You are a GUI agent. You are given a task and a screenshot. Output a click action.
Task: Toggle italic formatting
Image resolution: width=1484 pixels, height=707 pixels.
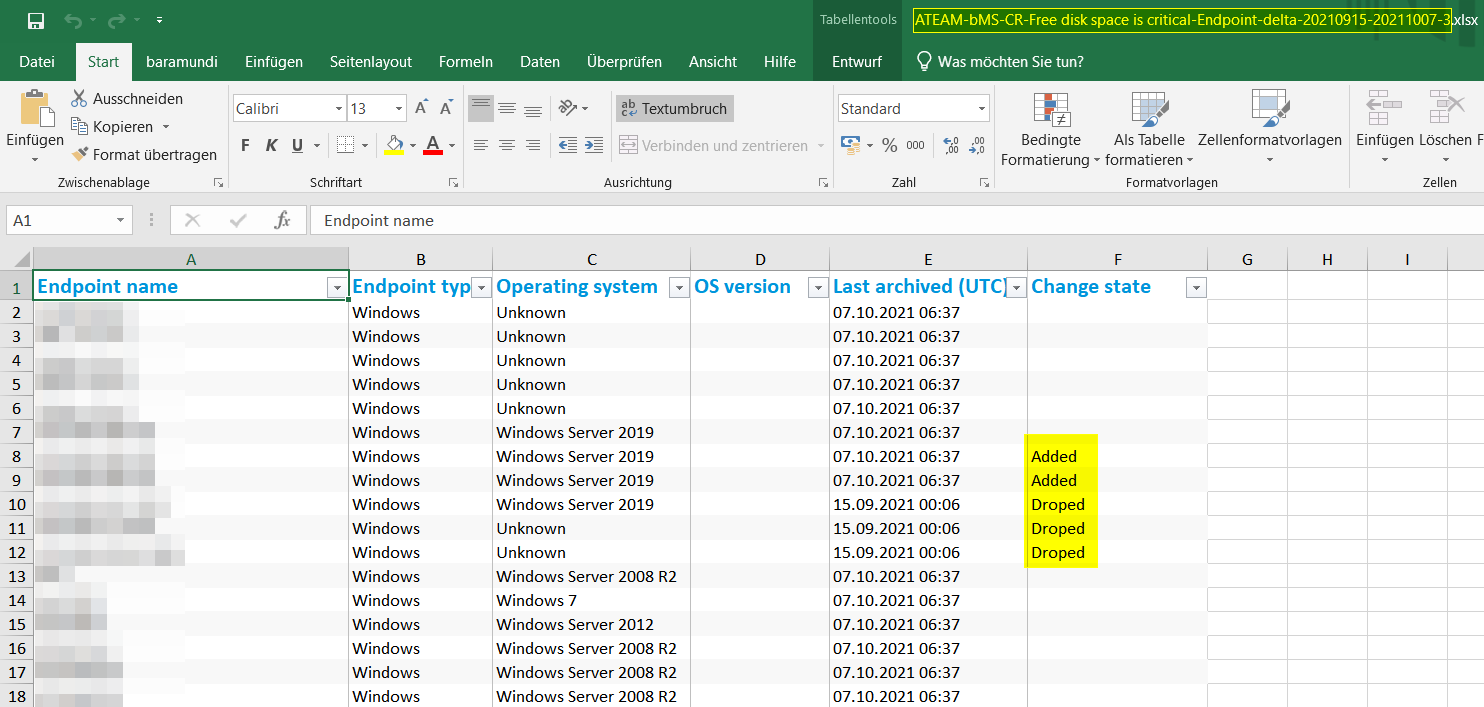pyautogui.click(x=271, y=146)
